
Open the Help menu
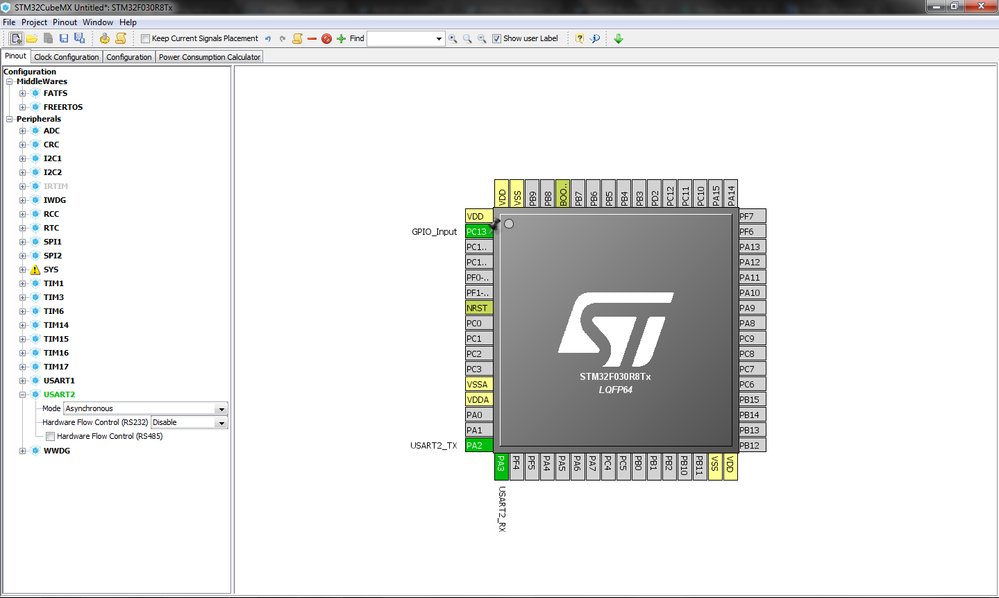click(x=128, y=22)
